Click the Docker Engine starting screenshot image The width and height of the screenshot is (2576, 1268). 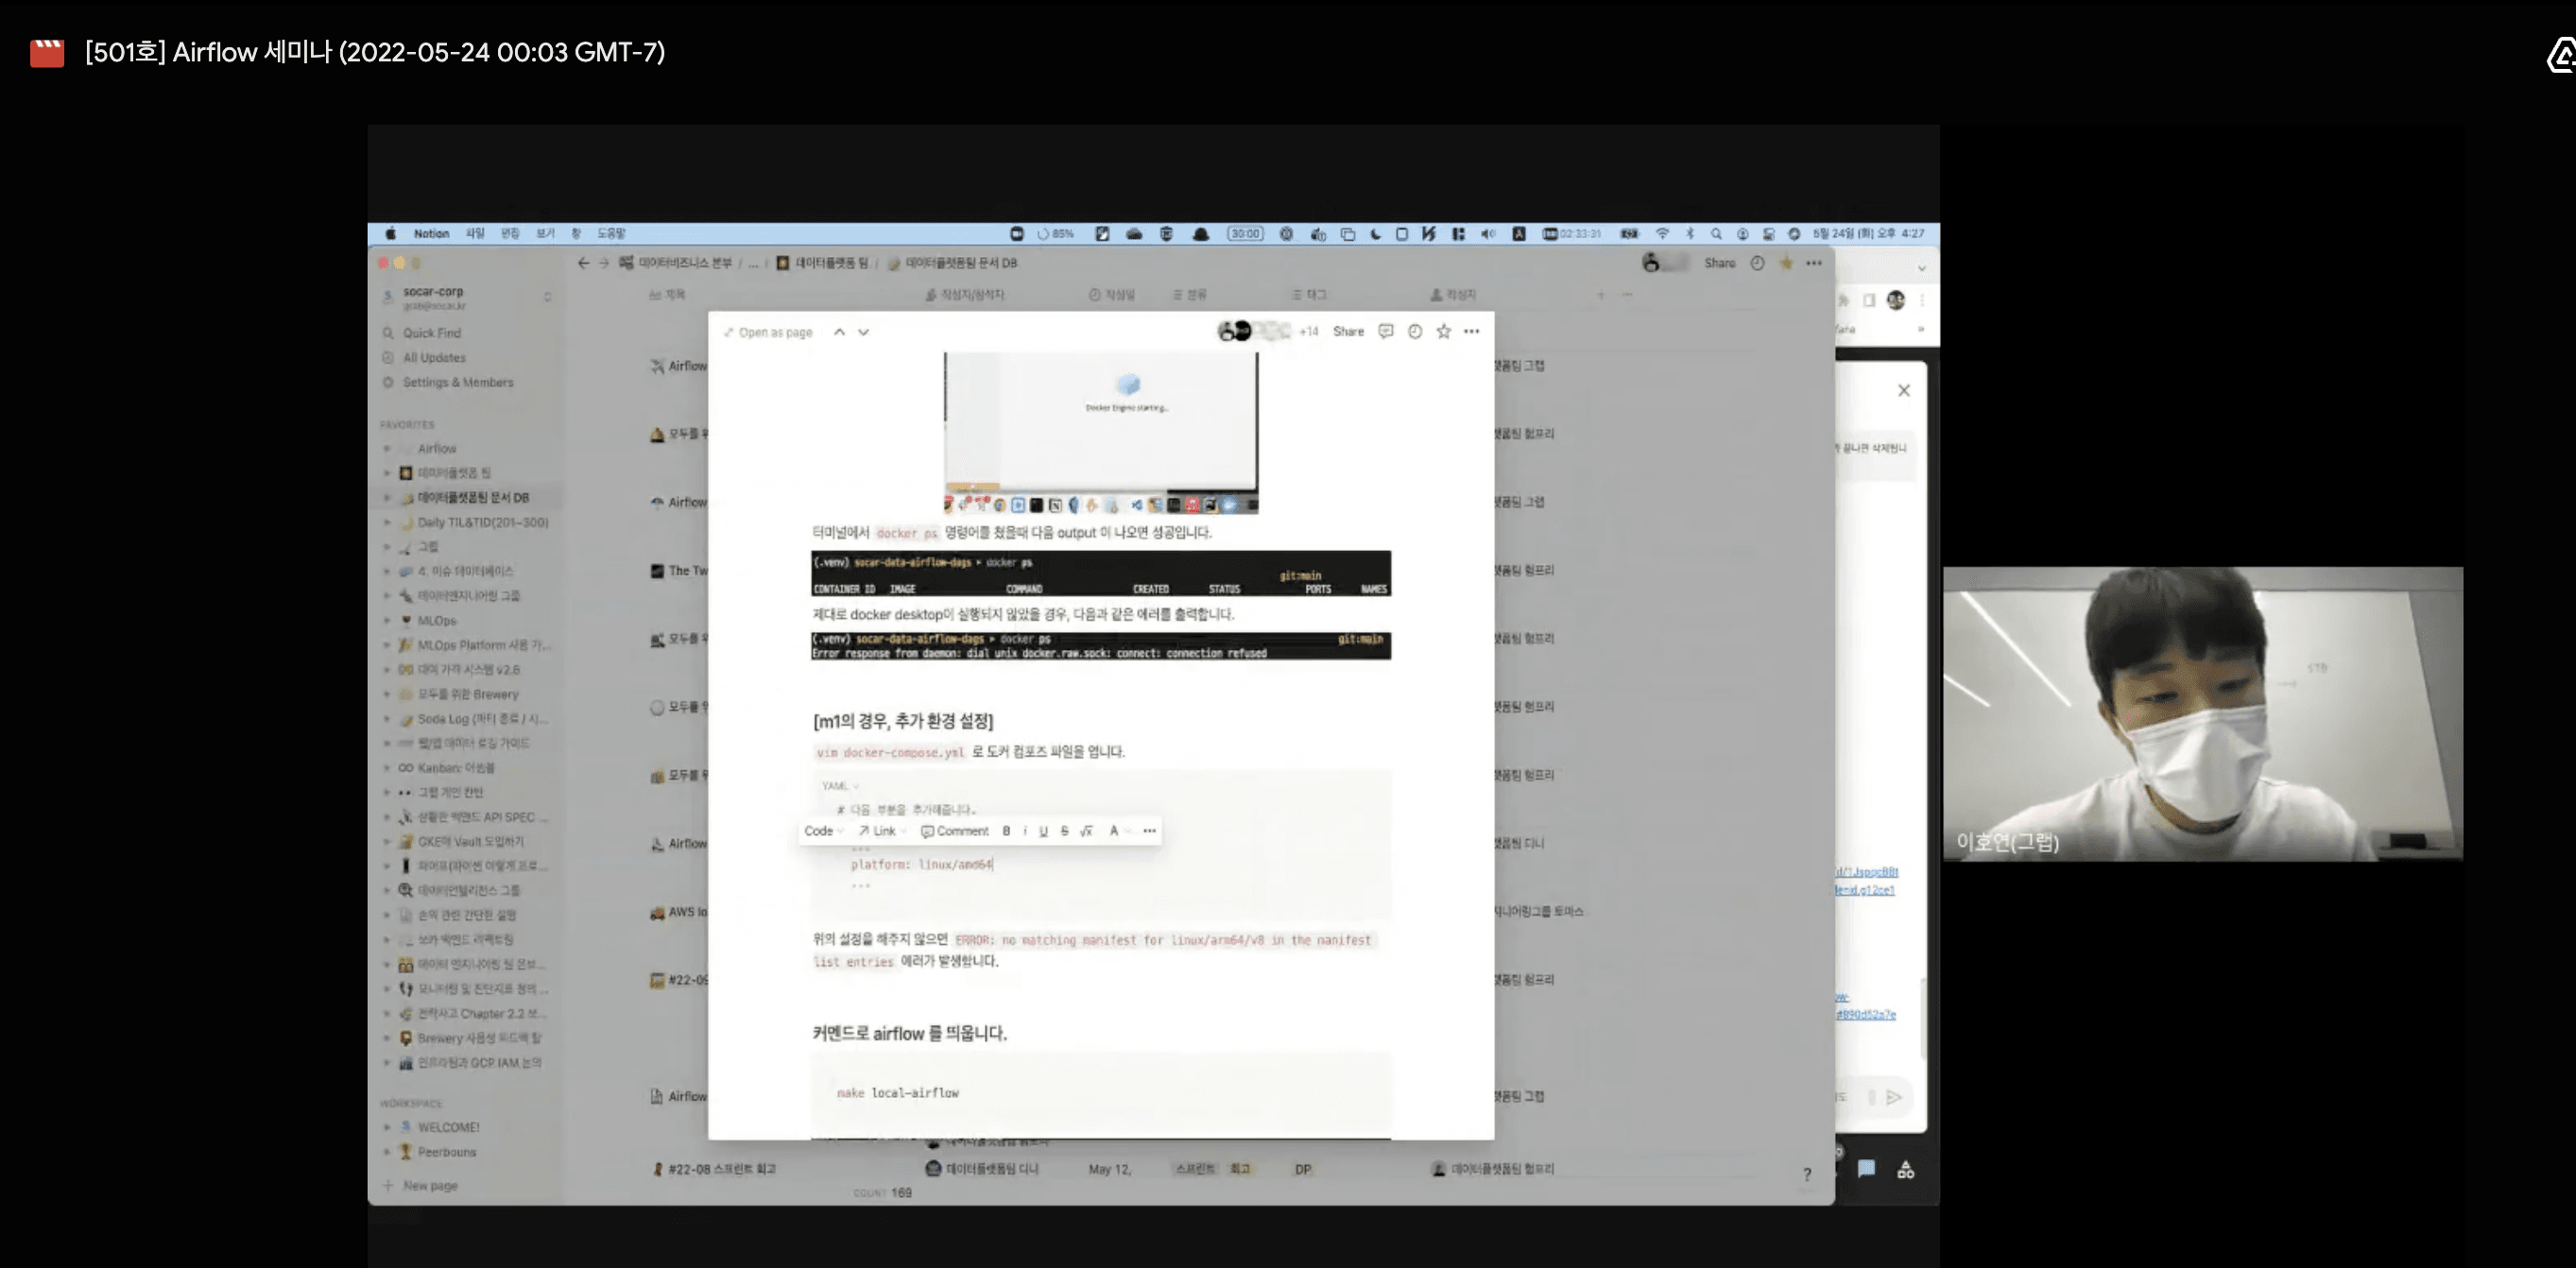pyautogui.click(x=1100, y=432)
